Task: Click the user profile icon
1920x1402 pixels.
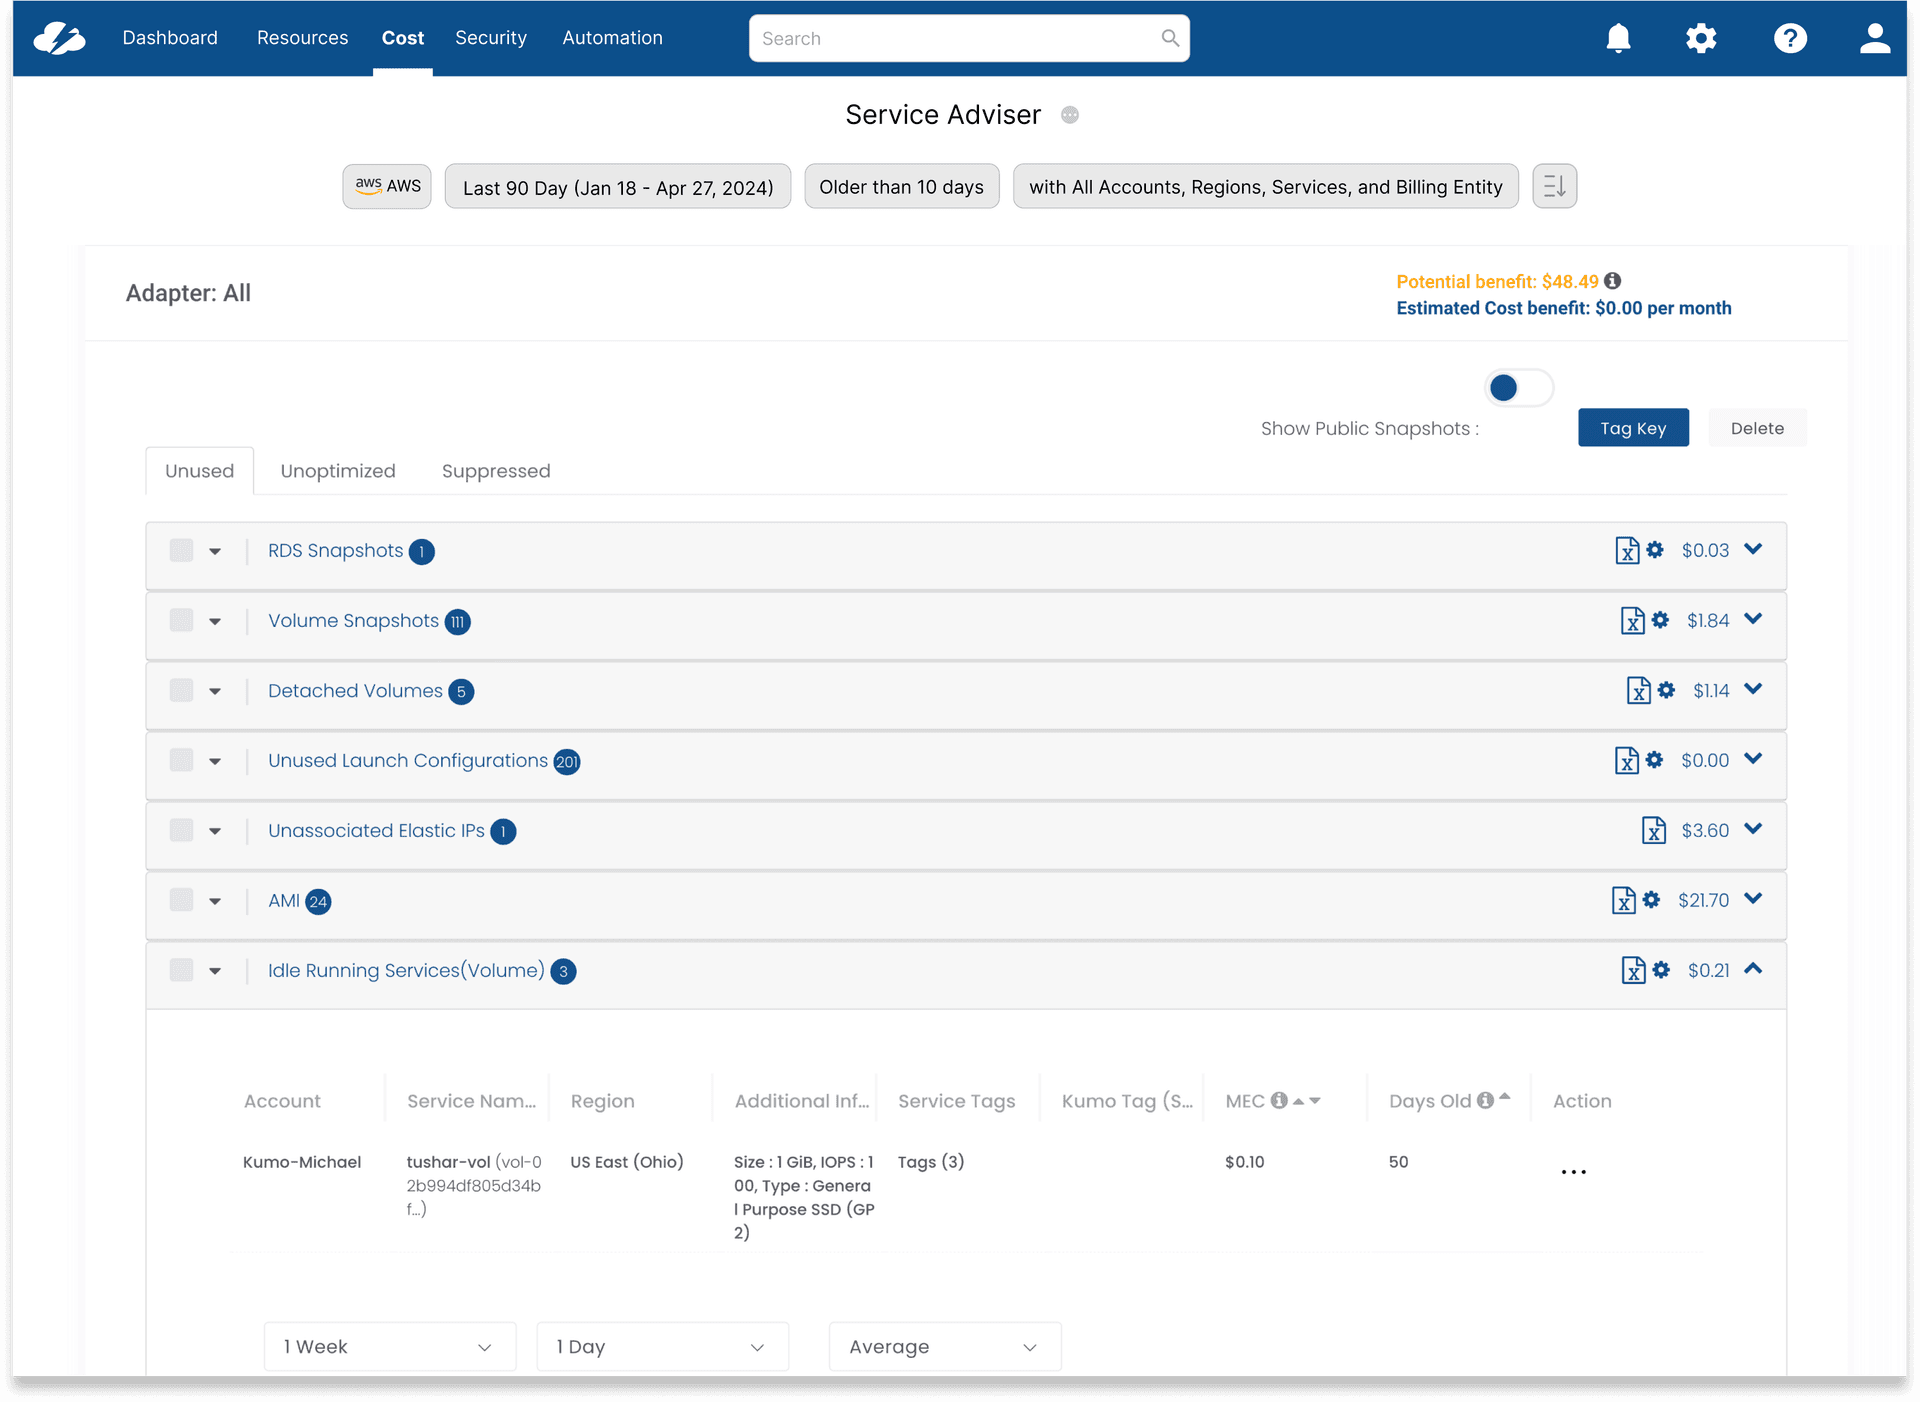Action: pos(1874,38)
